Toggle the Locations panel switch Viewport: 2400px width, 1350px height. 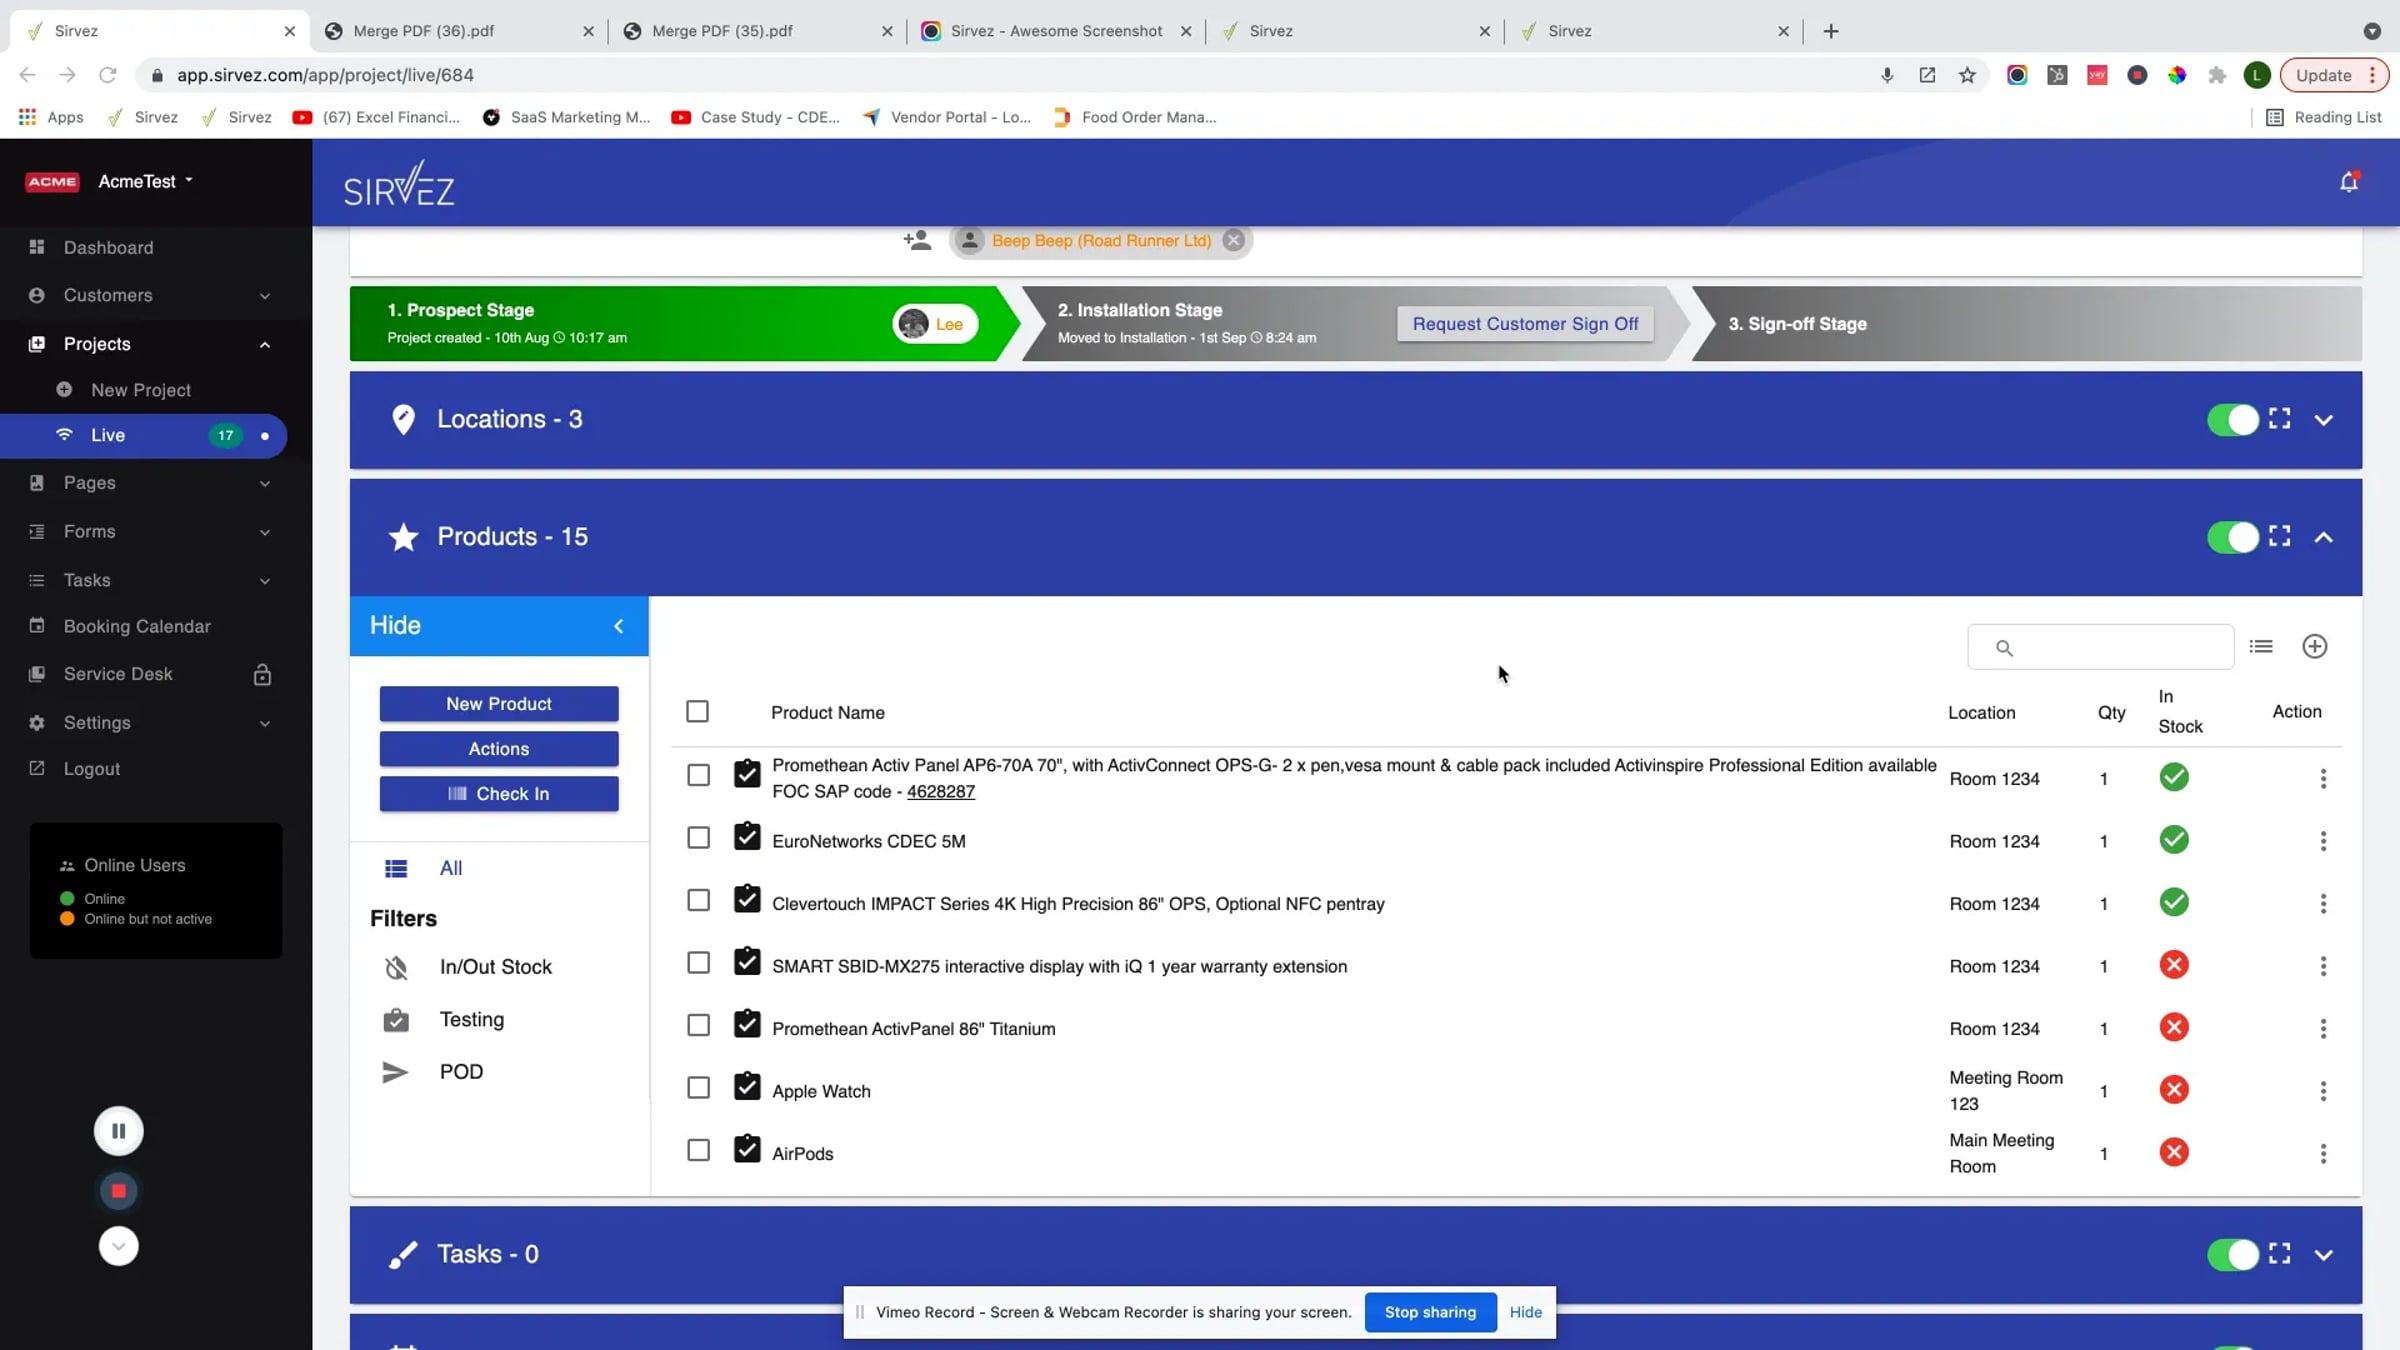(2232, 420)
